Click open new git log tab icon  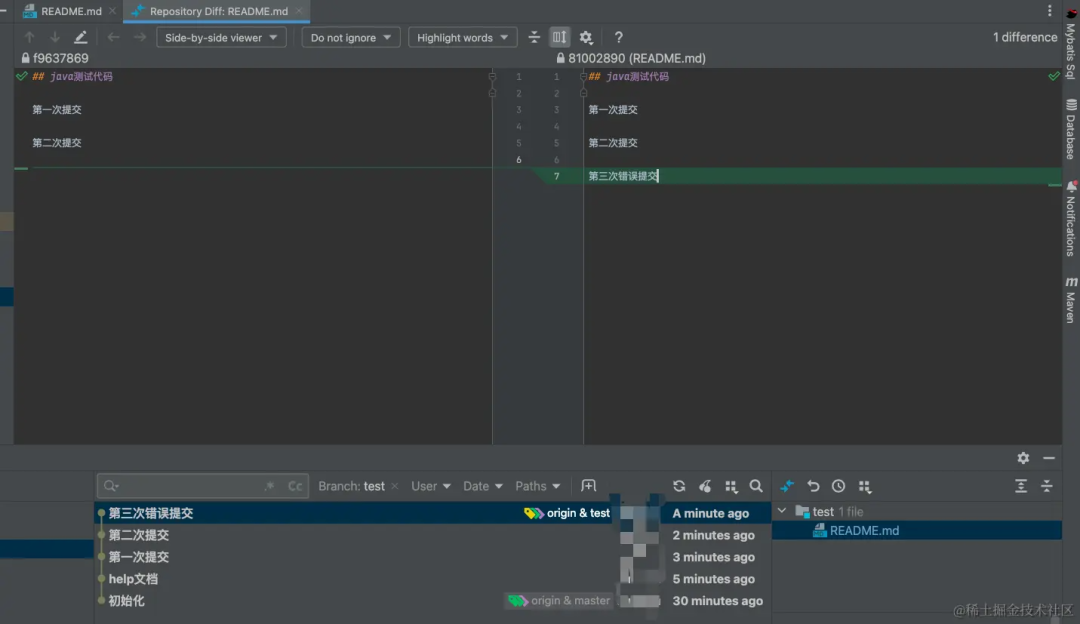[x=588, y=486]
